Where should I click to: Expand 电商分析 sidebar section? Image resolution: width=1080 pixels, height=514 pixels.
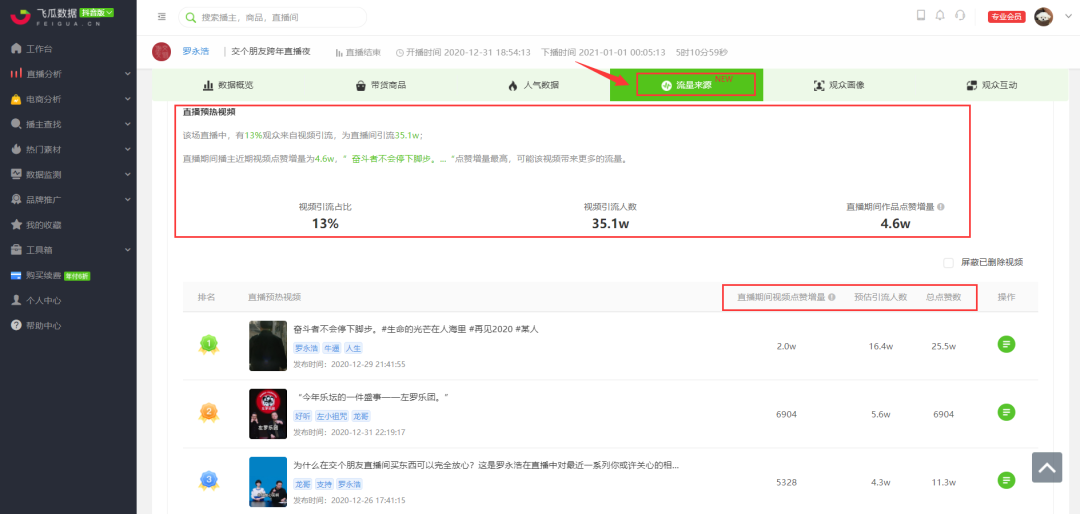click(68, 99)
